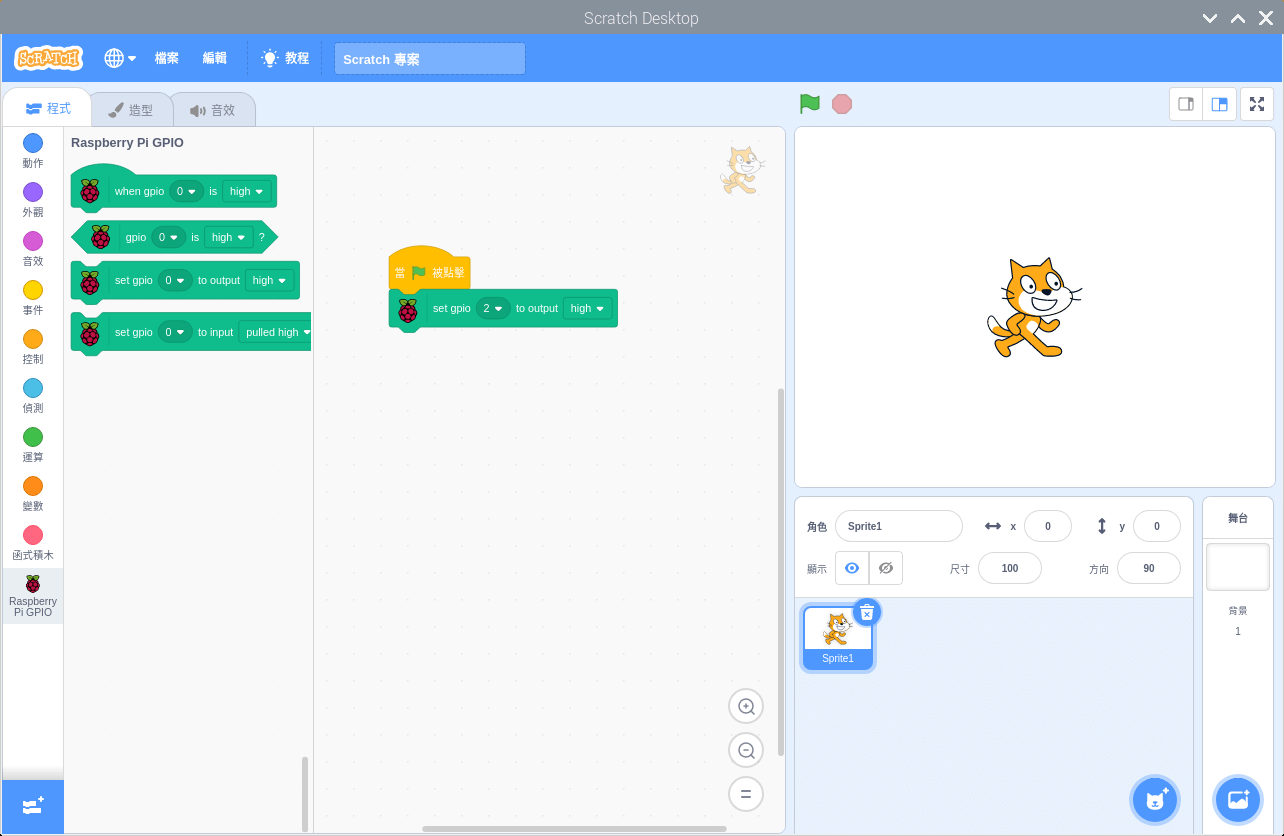Select the 控制 block category
The width and height of the screenshot is (1284, 836).
pos(33,347)
